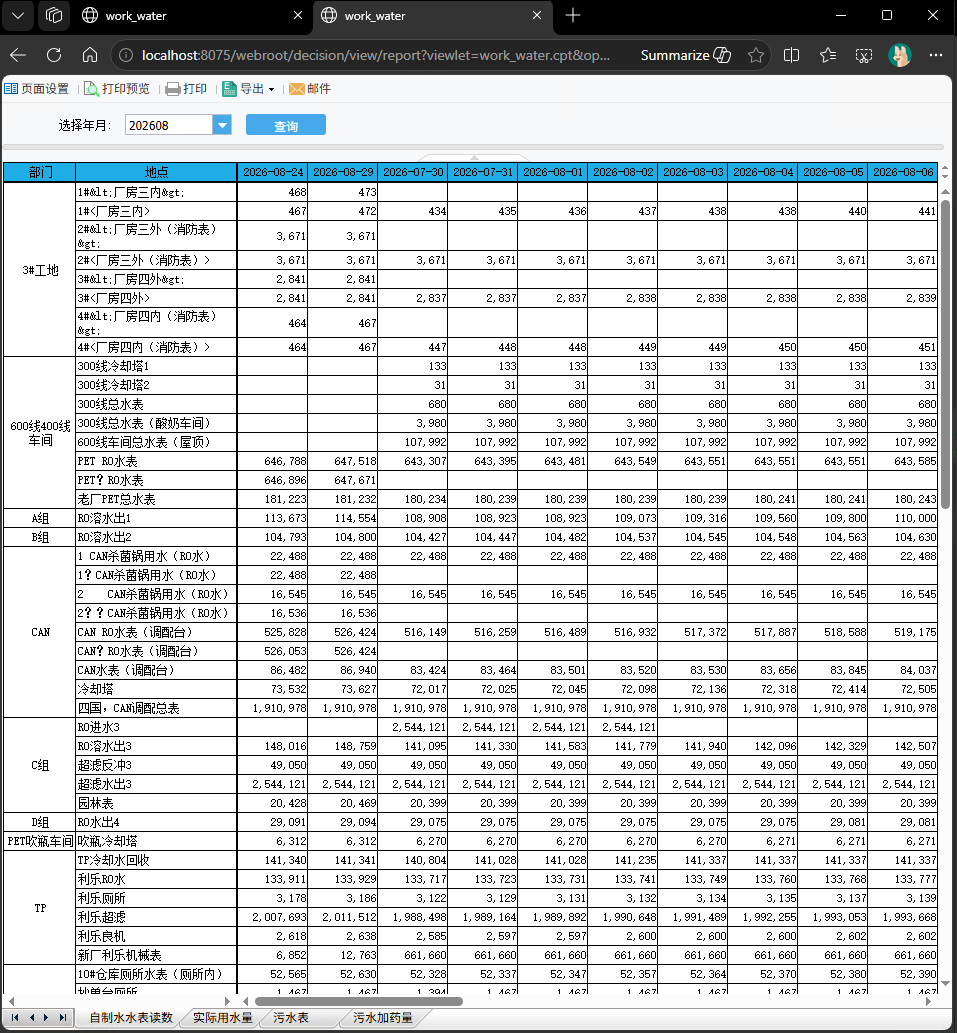Click the 地点 column header

click(156, 173)
